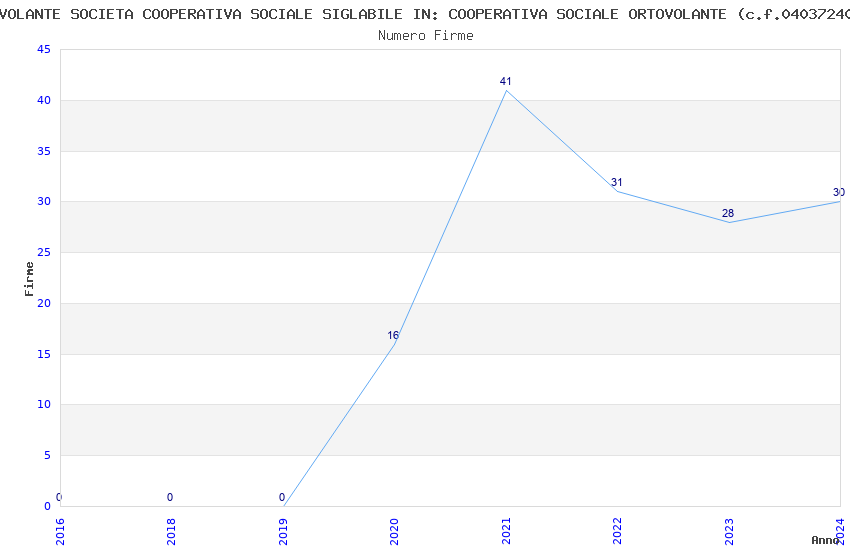Click the 25 y-axis tick label
The height and width of the screenshot is (550, 850).
tap(43, 253)
